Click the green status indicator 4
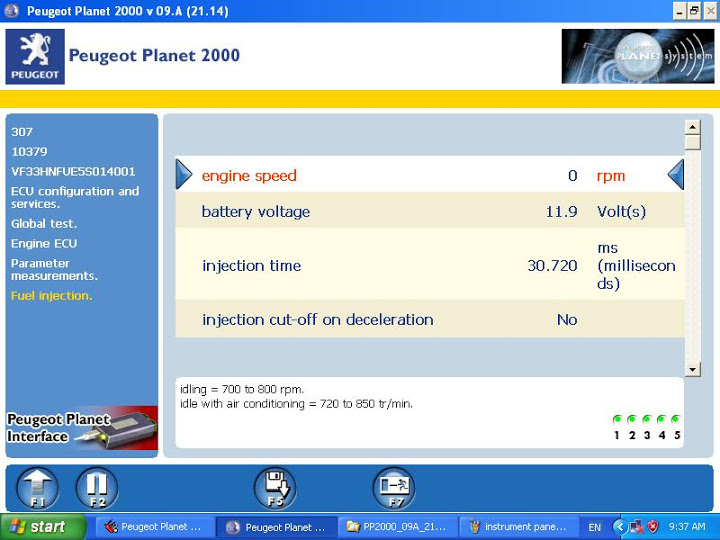Image resolution: width=720 pixels, height=540 pixels. (661, 419)
